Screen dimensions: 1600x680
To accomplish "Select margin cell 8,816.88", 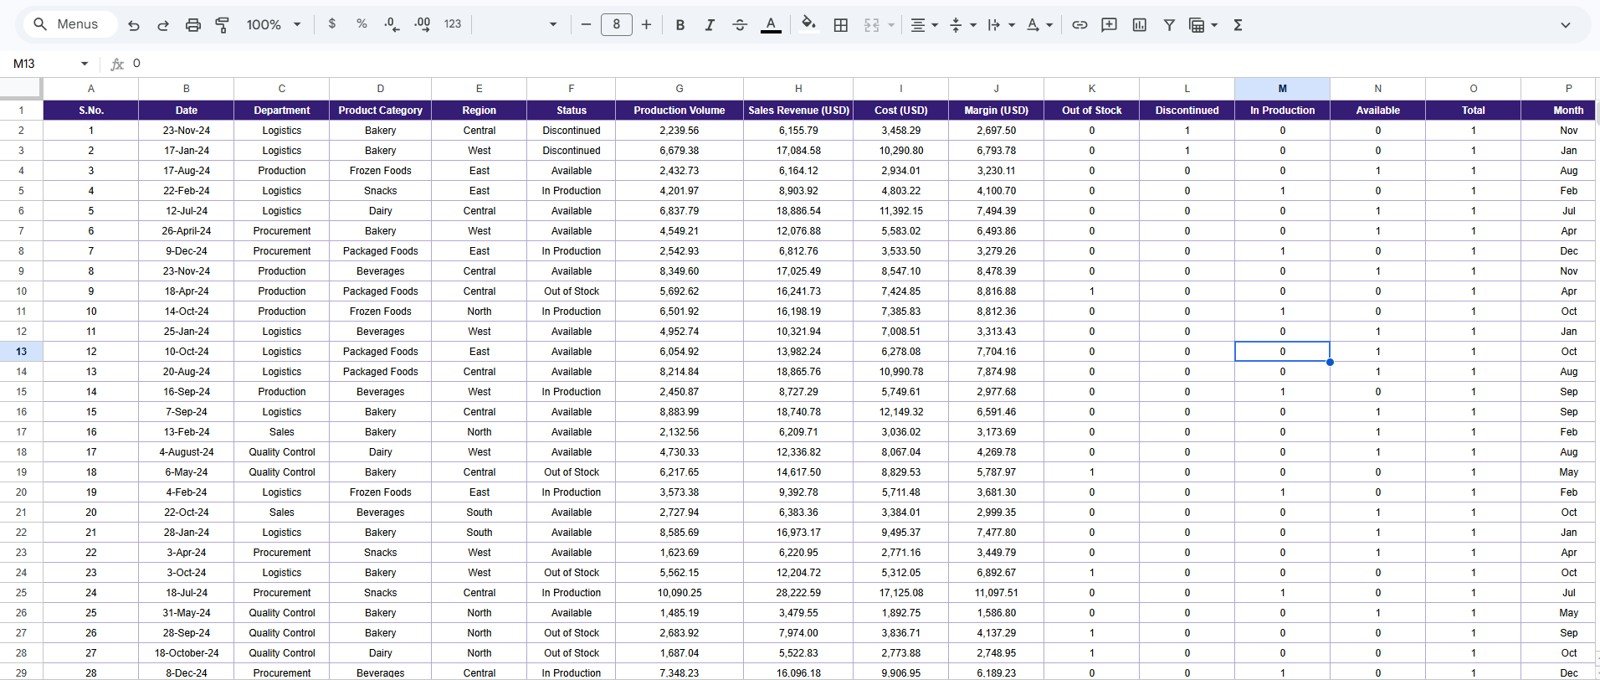I will (996, 291).
